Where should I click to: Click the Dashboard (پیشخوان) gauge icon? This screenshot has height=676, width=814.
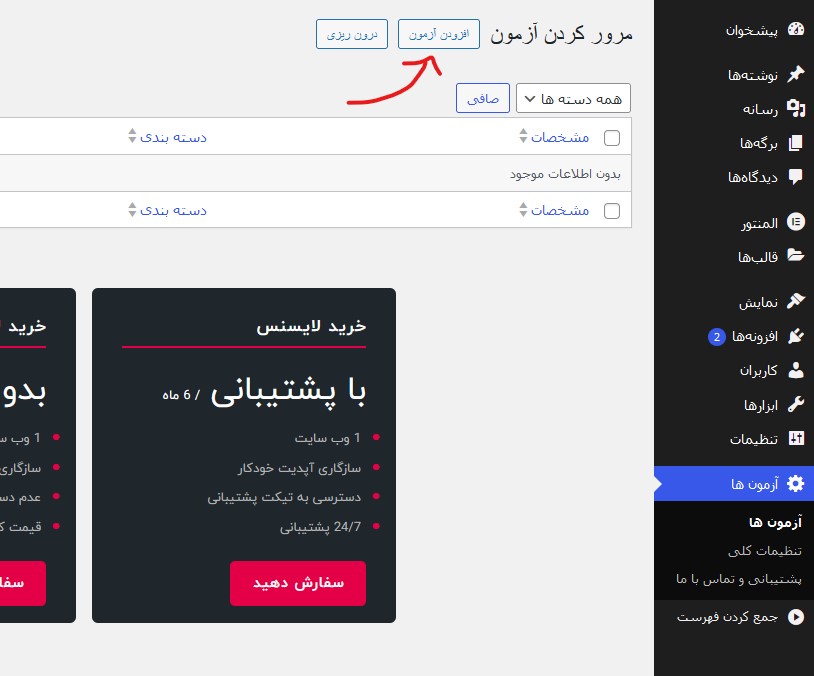(795, 30)
